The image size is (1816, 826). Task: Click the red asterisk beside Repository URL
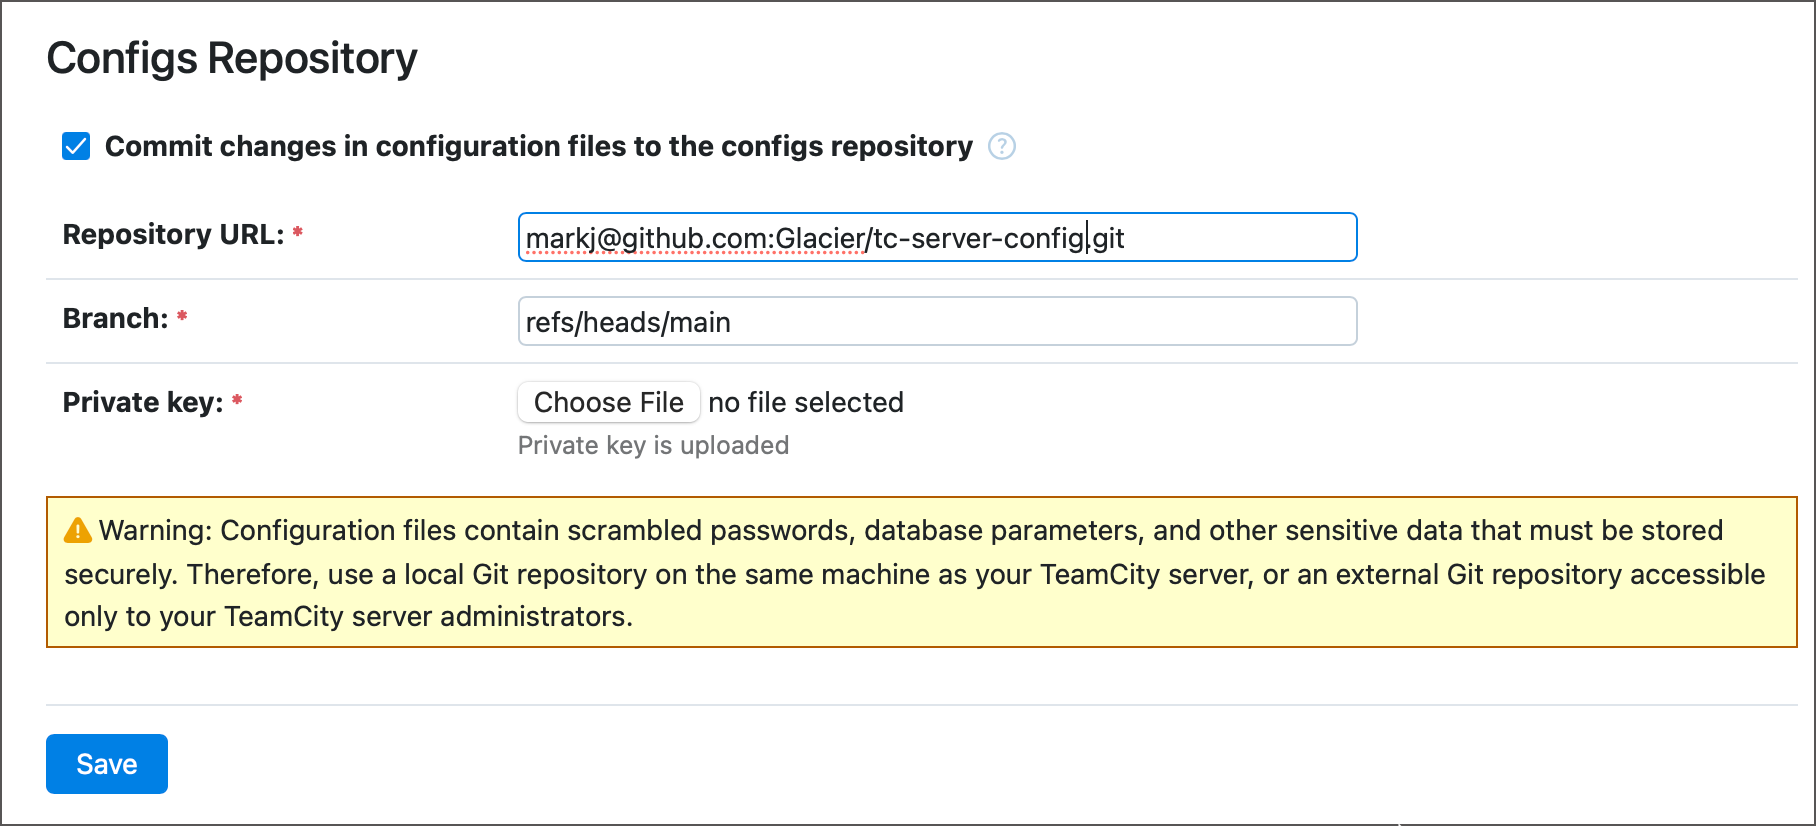coord(297,233)
